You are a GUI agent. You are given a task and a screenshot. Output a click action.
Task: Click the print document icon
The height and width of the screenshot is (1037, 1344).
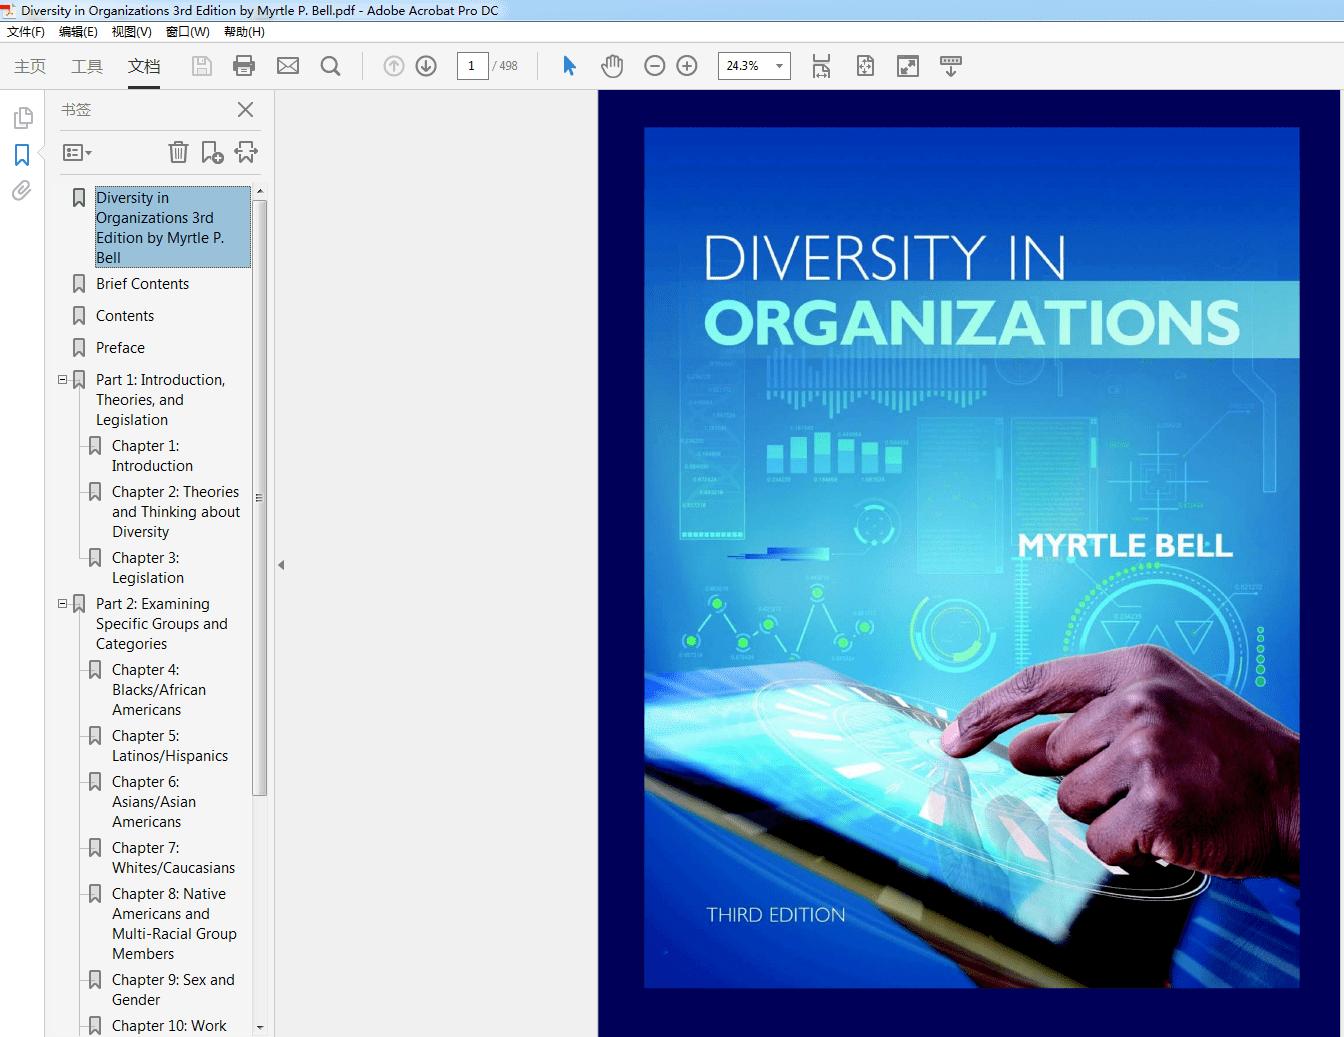(x=243, y=66)
